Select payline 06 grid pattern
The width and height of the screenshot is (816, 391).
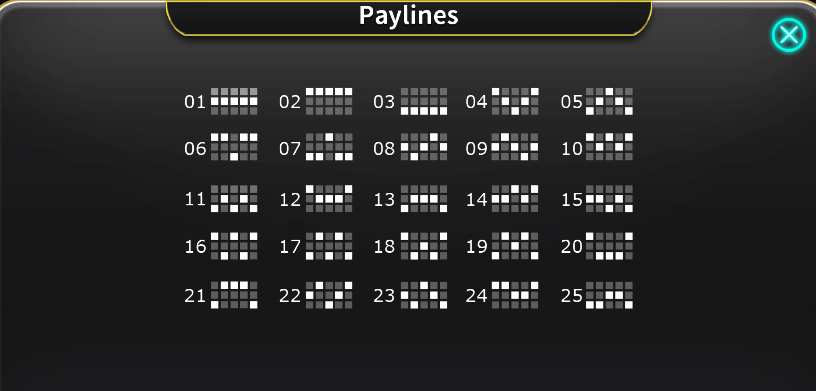tap(234, 146)
